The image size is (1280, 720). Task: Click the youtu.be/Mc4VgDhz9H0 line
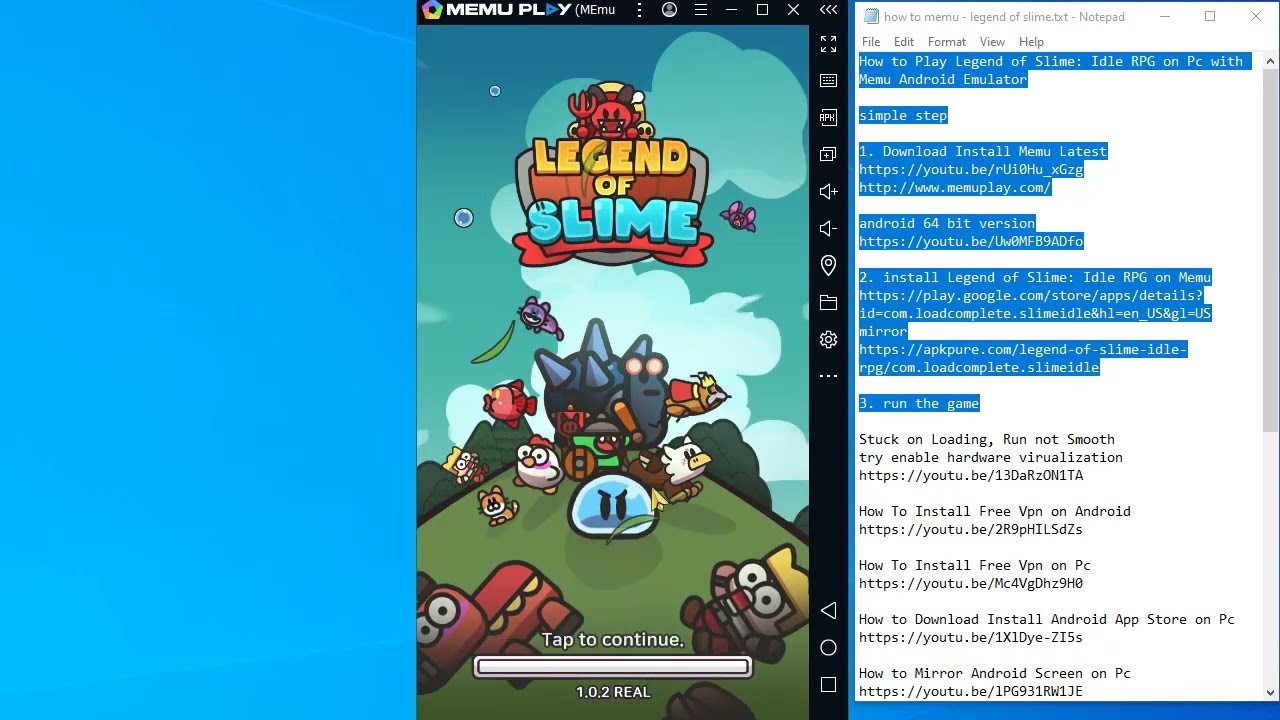(x=971, y=583)
